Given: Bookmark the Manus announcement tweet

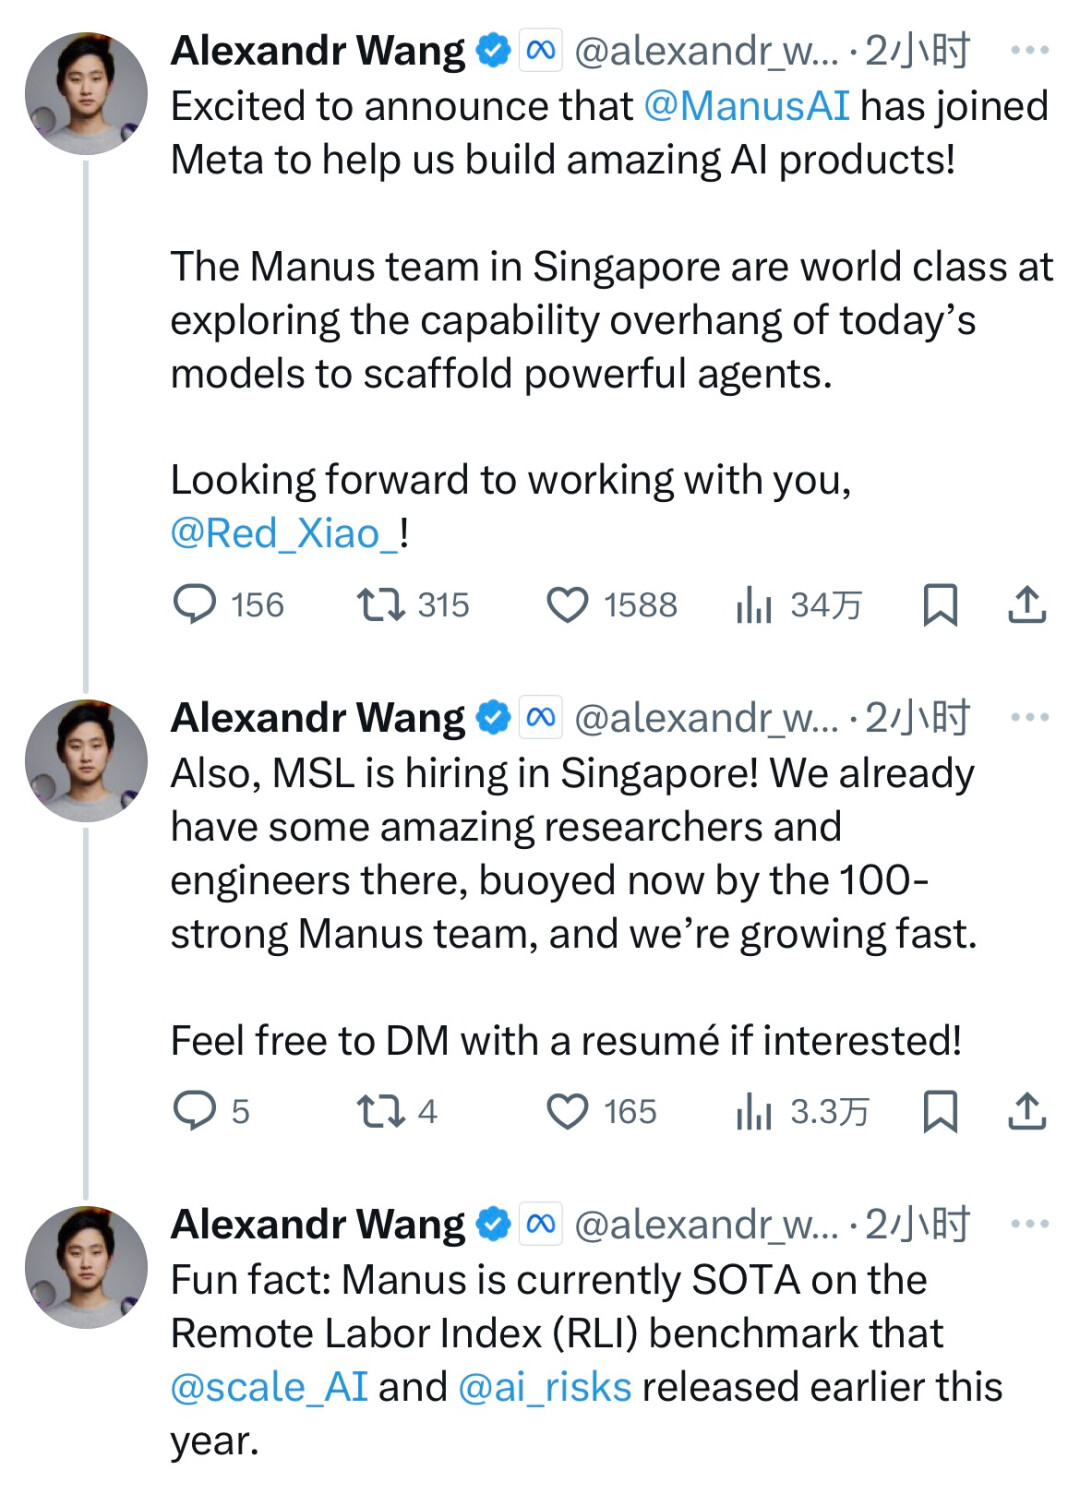Looking at the screenshot, I should click(938, 603).
